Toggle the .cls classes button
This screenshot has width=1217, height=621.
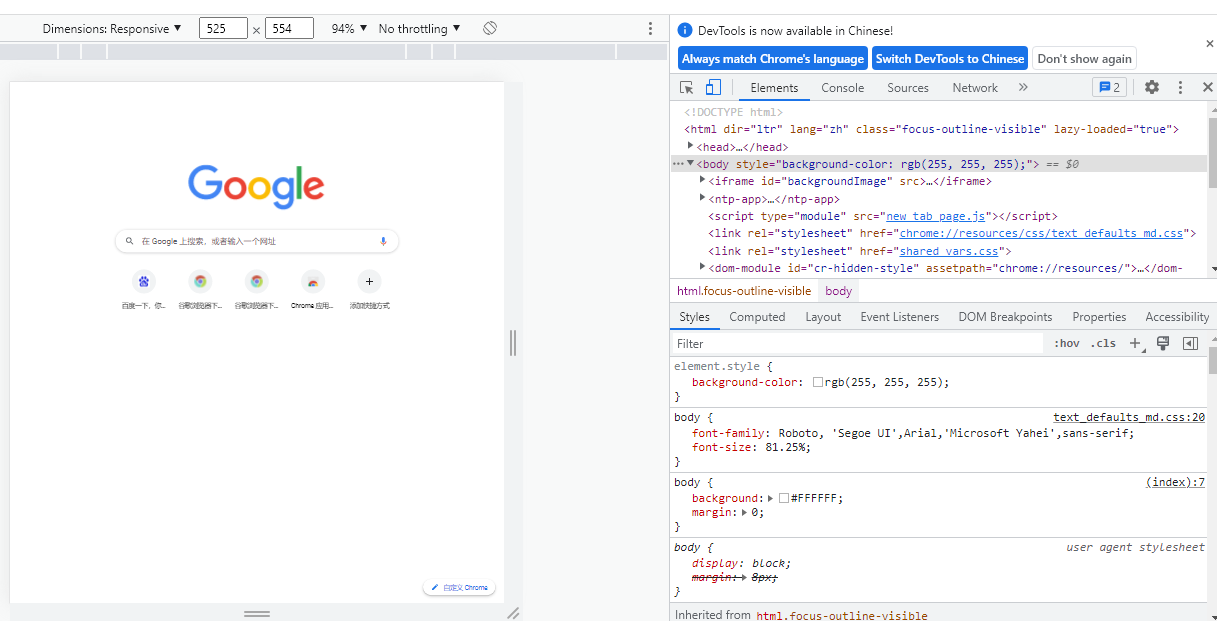point(1103,343)
